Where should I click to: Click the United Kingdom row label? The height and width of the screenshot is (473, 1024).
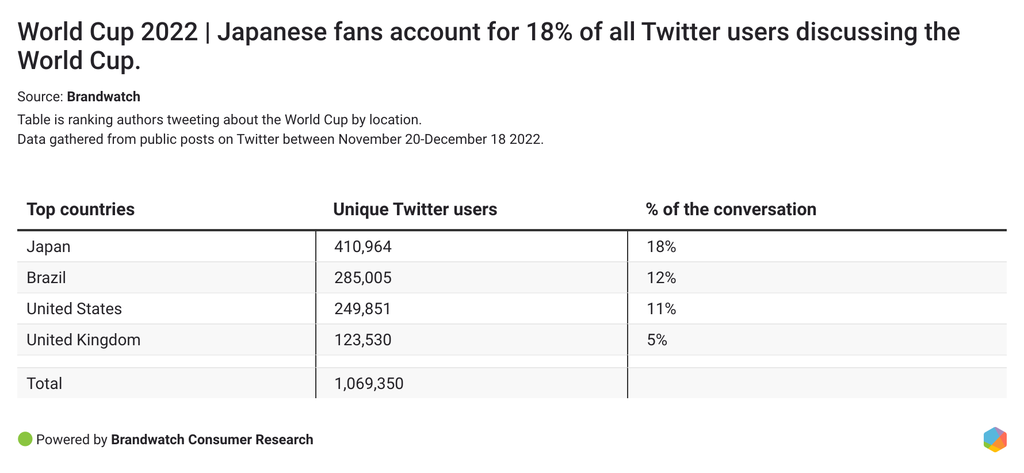[x=83, y=340]
